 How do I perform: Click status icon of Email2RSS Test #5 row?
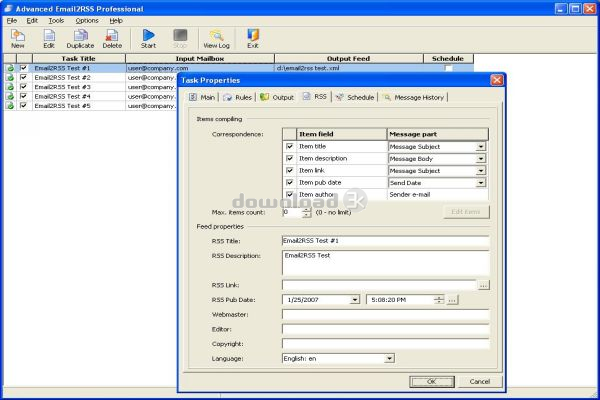tap(10, 106)
